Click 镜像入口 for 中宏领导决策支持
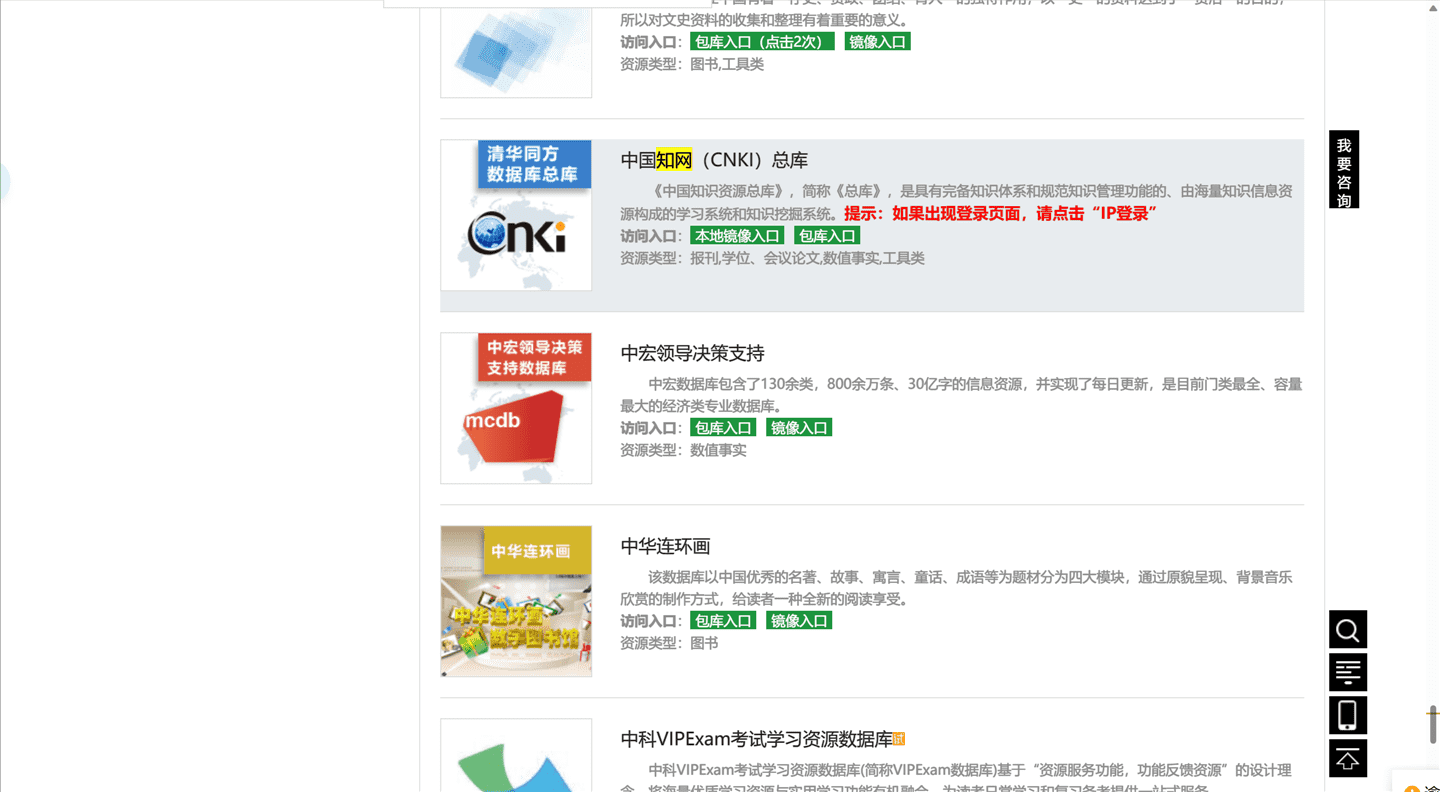1440x792 pixels. 799,428
